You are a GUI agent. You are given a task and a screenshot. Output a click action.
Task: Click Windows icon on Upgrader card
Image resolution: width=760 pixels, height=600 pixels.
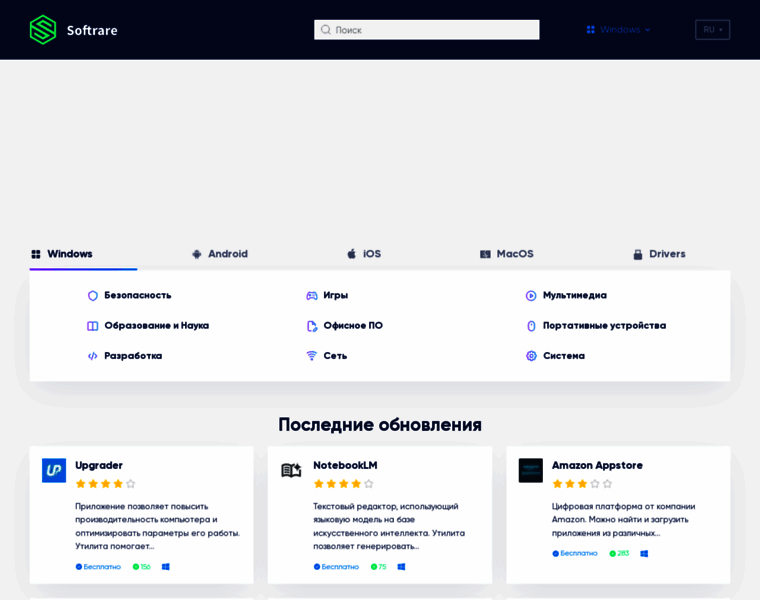[x=166, y=567]
